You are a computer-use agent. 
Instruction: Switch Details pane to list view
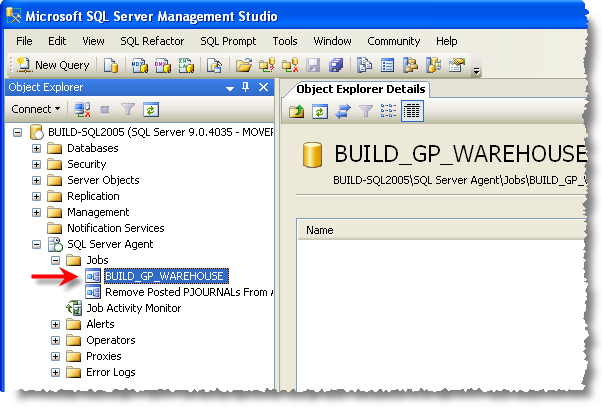tap(389, 111)
